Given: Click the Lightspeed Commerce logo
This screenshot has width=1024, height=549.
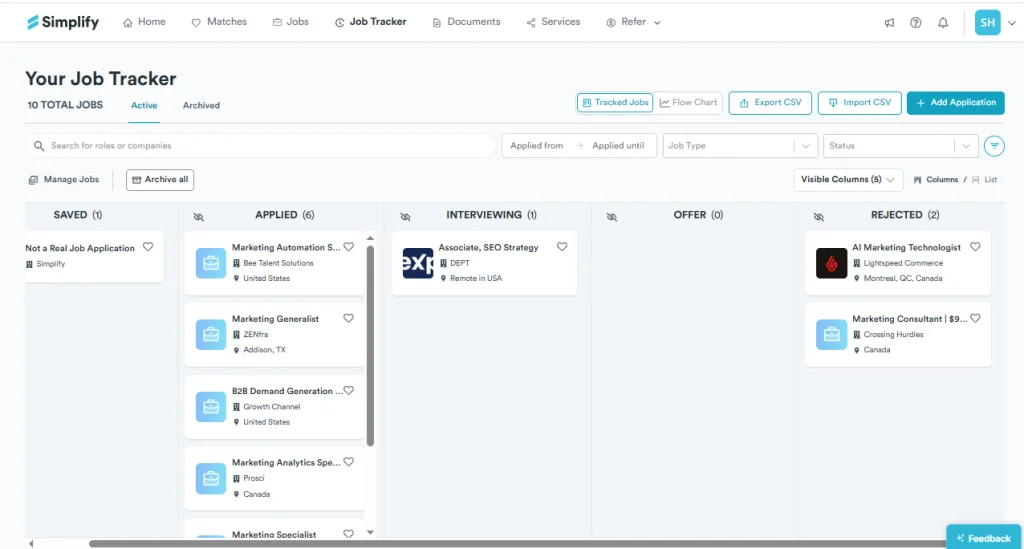Looking at the screenshot, I should 831,263.
